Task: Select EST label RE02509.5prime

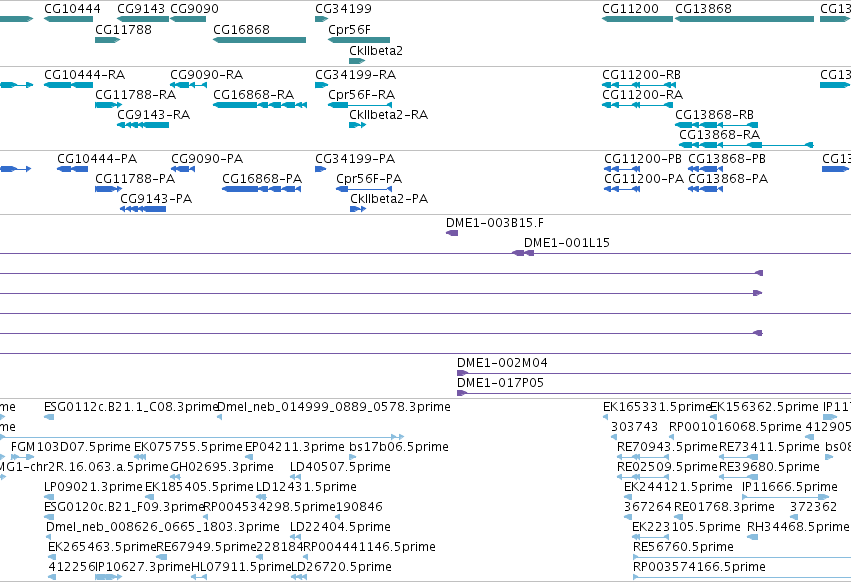Action: click(668, 467)
